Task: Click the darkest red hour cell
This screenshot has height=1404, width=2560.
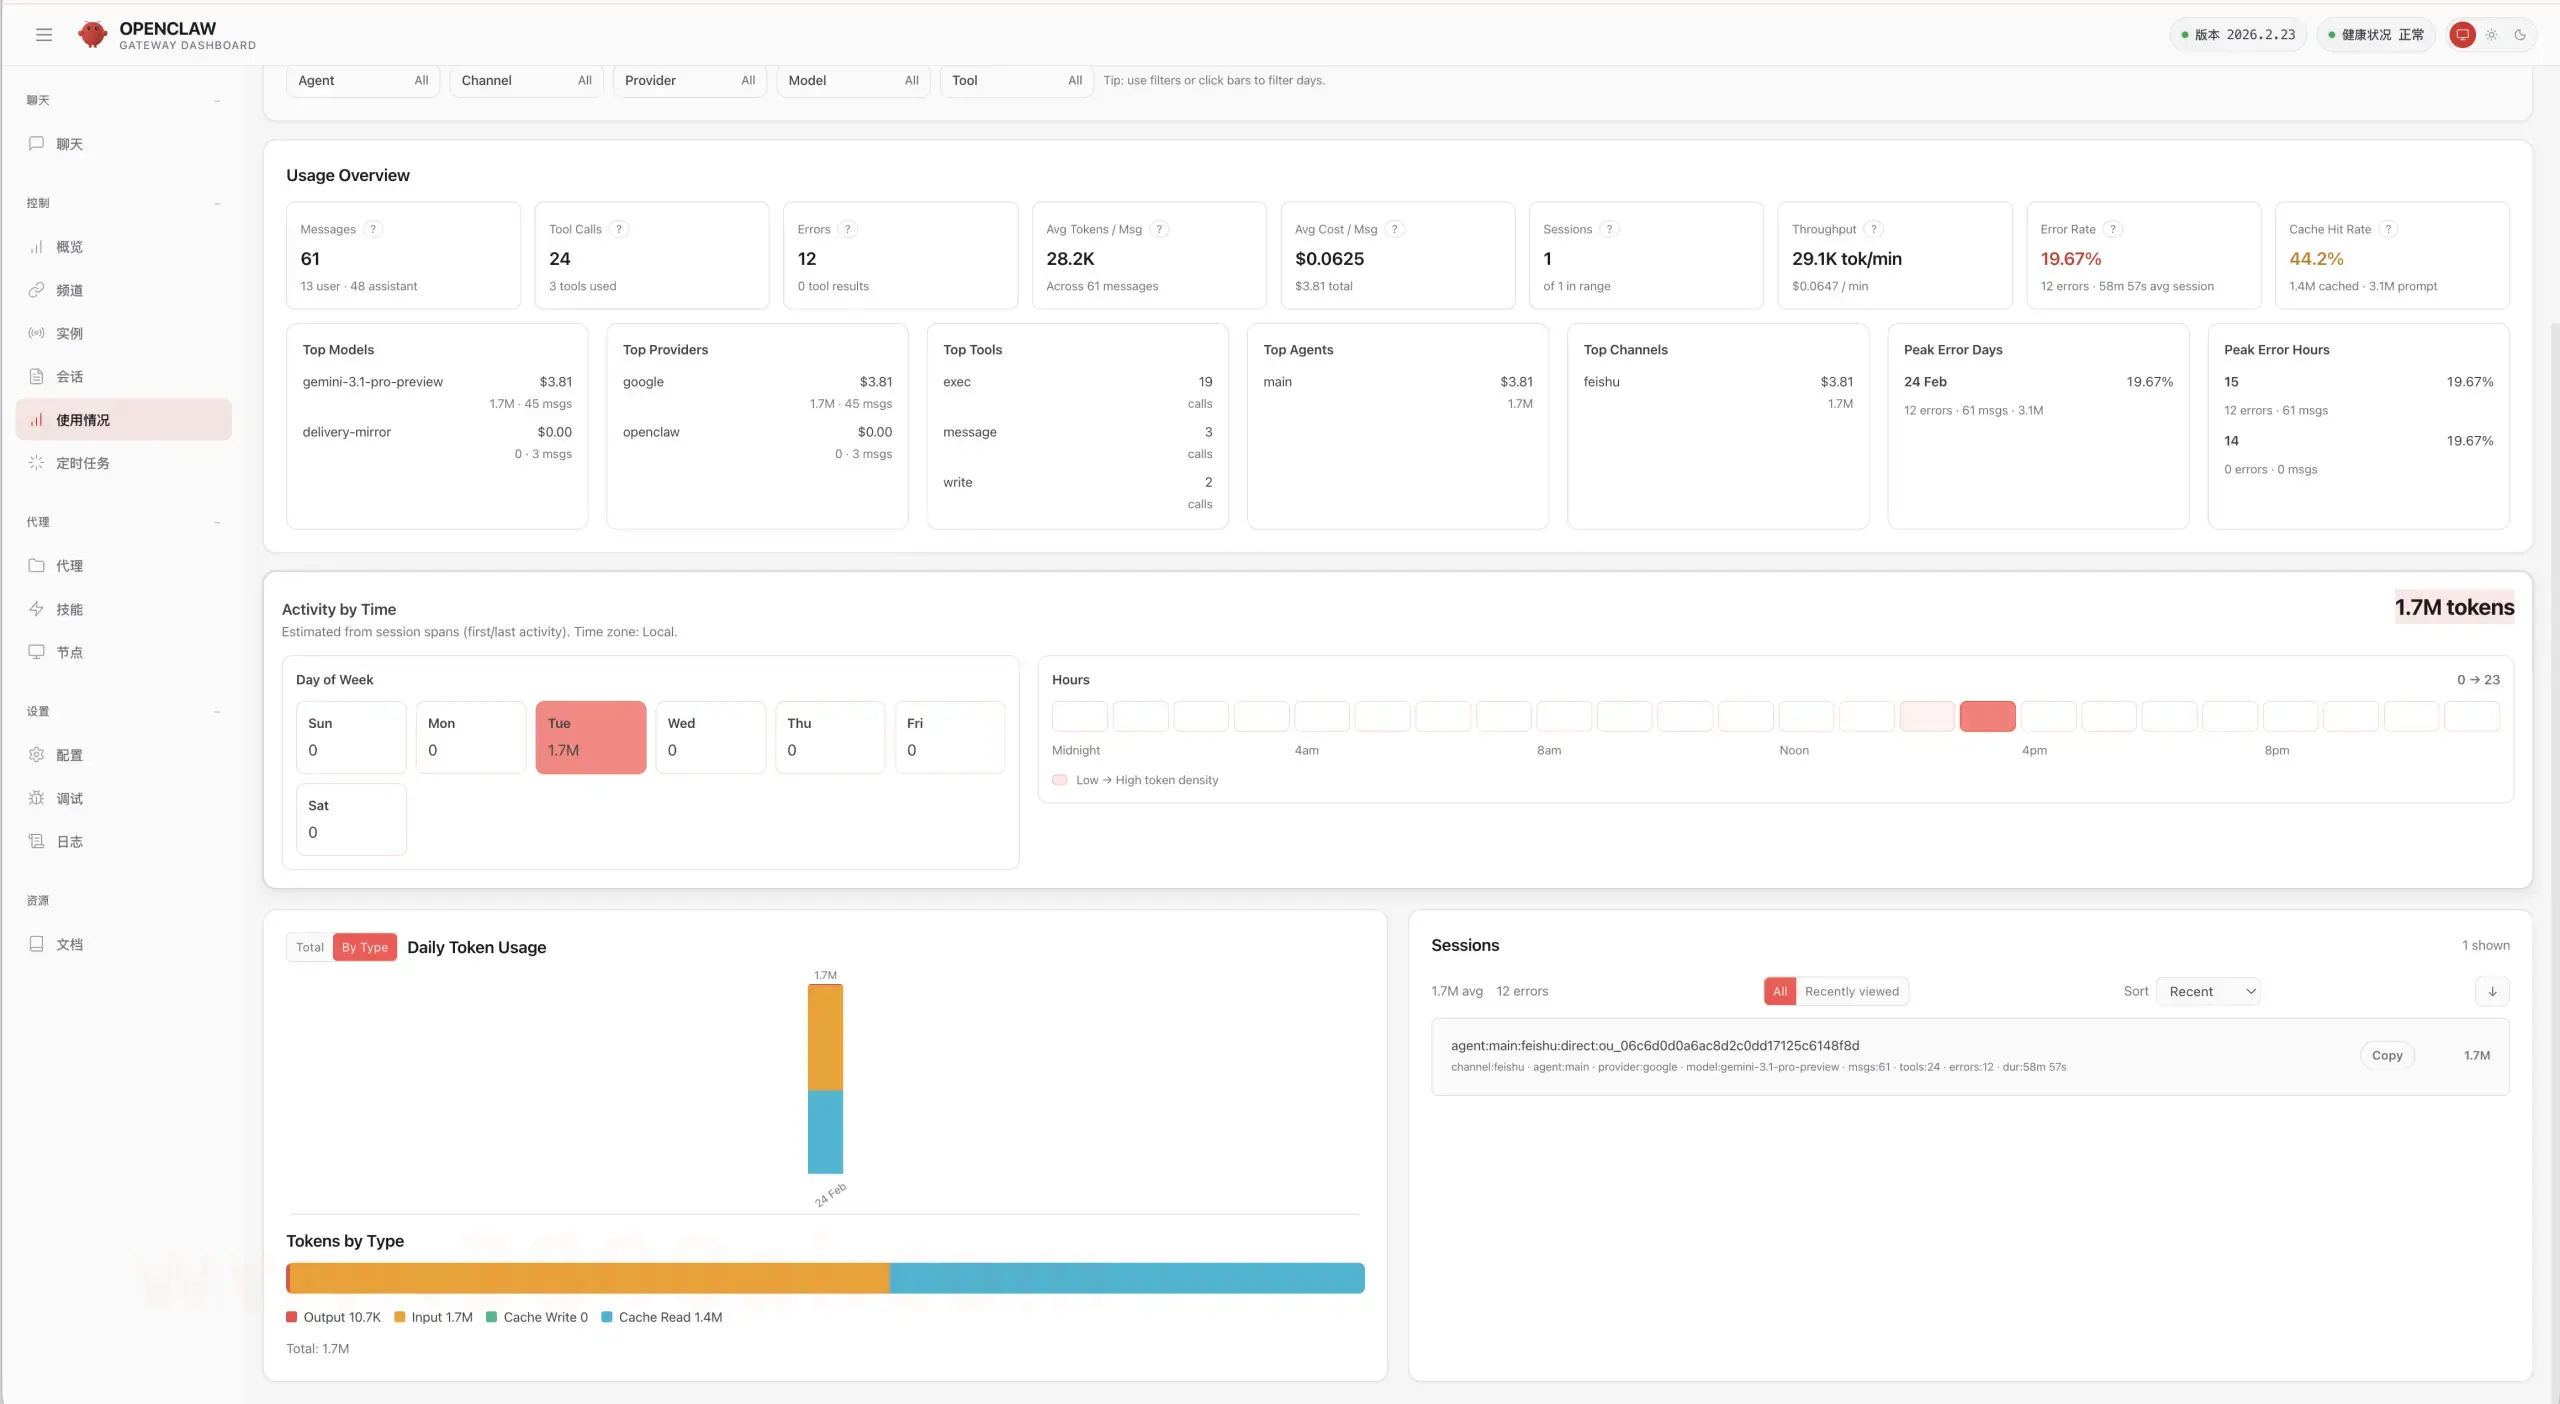Action: tap(1987, 716)
